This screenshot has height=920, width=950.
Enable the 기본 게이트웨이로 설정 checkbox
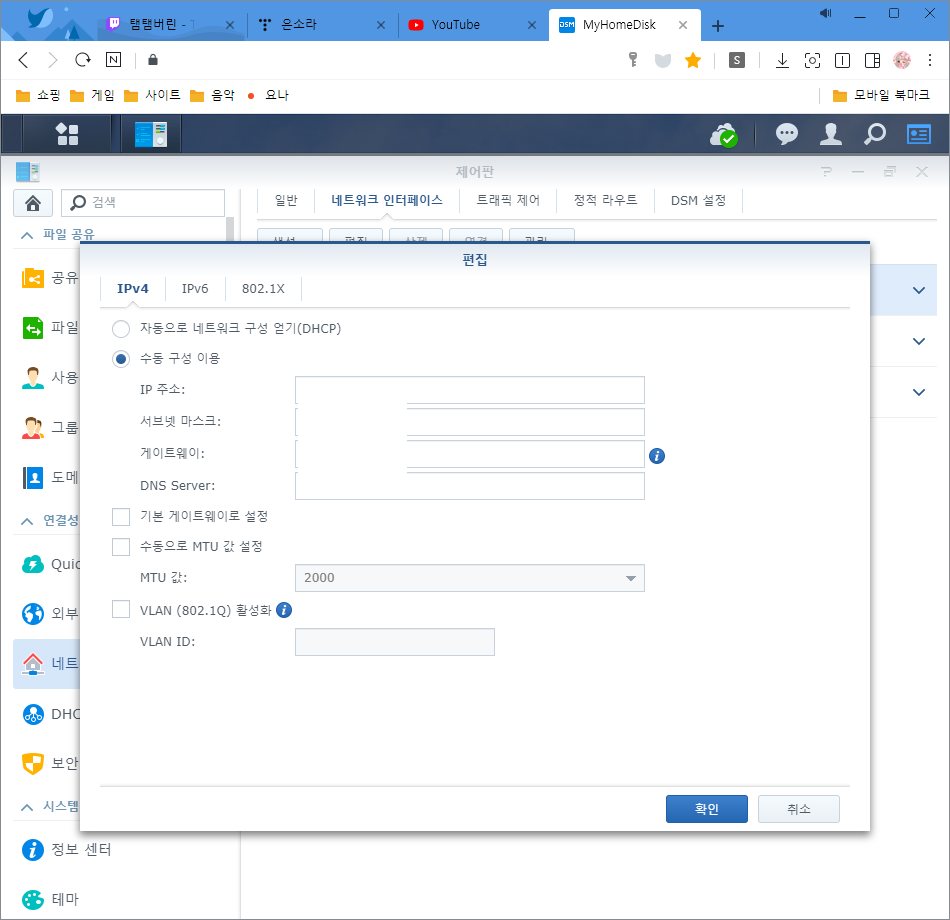[121, 516]
